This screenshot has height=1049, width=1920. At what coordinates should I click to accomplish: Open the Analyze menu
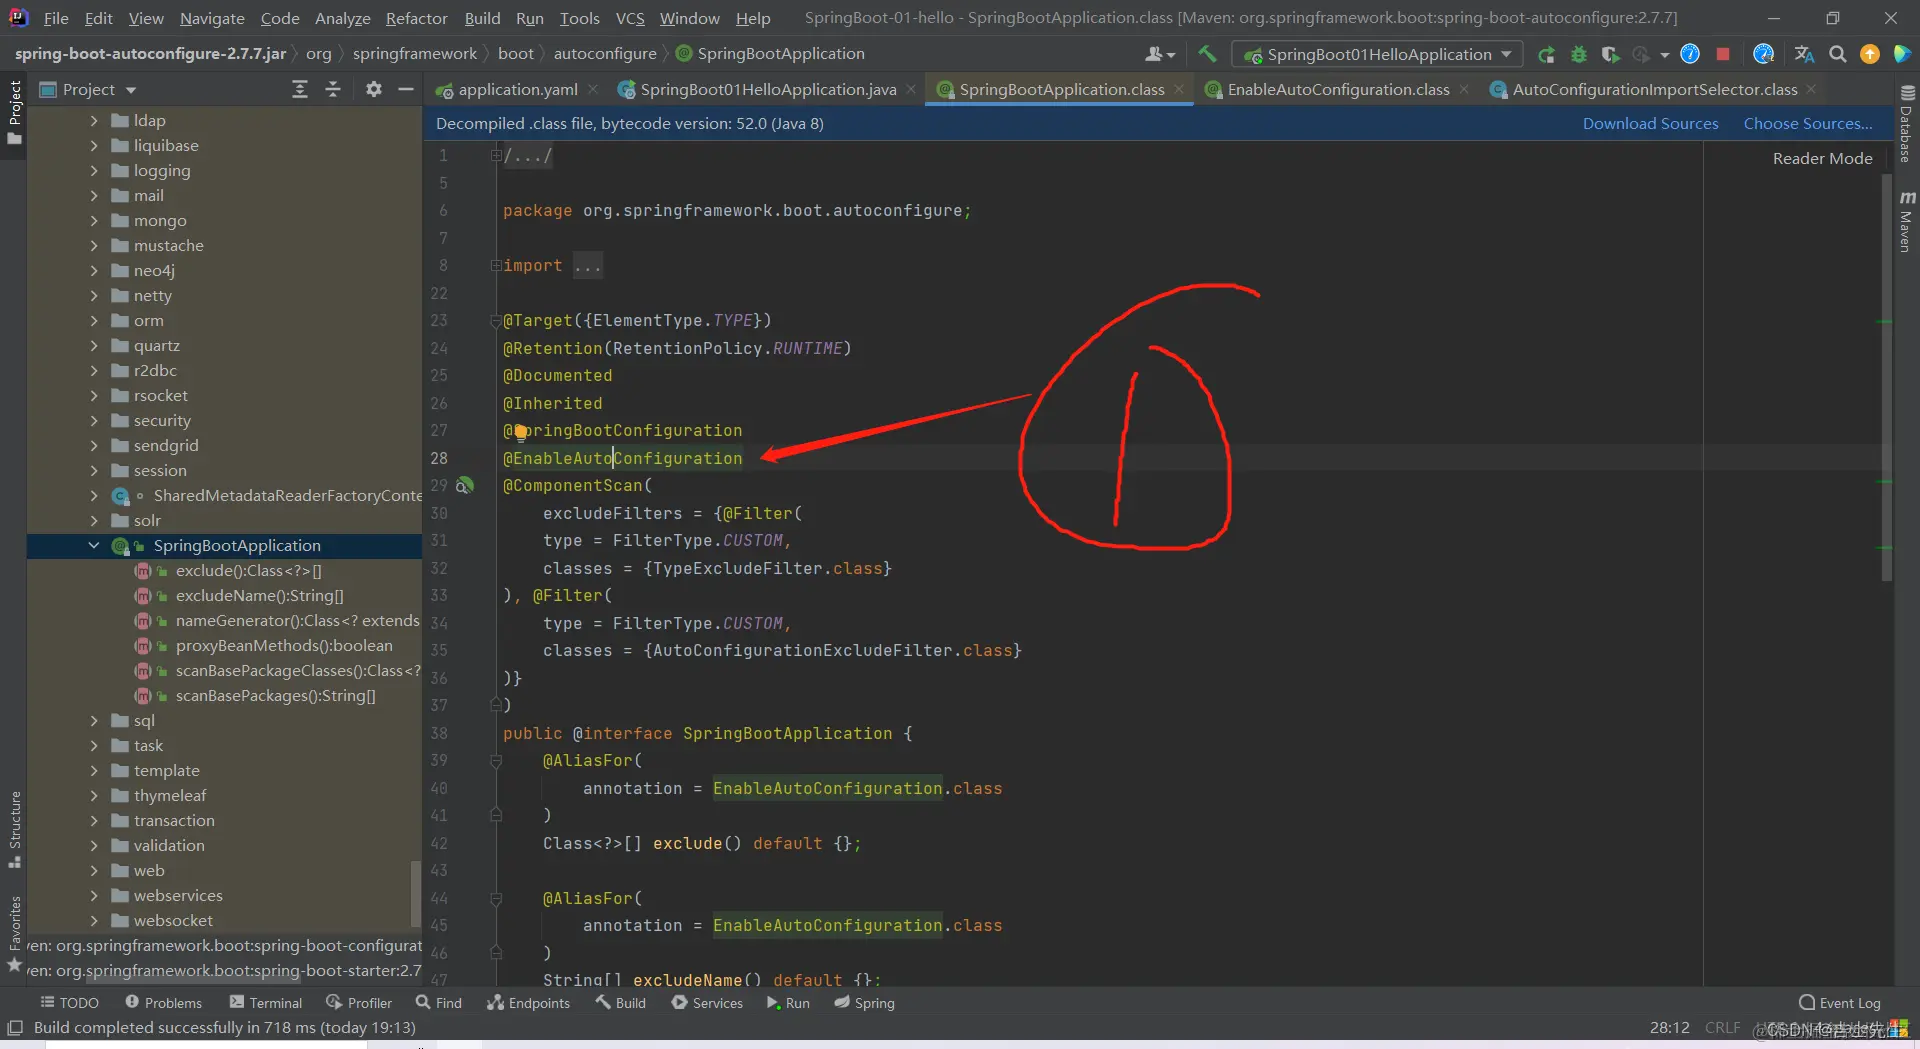coord(342,18)
